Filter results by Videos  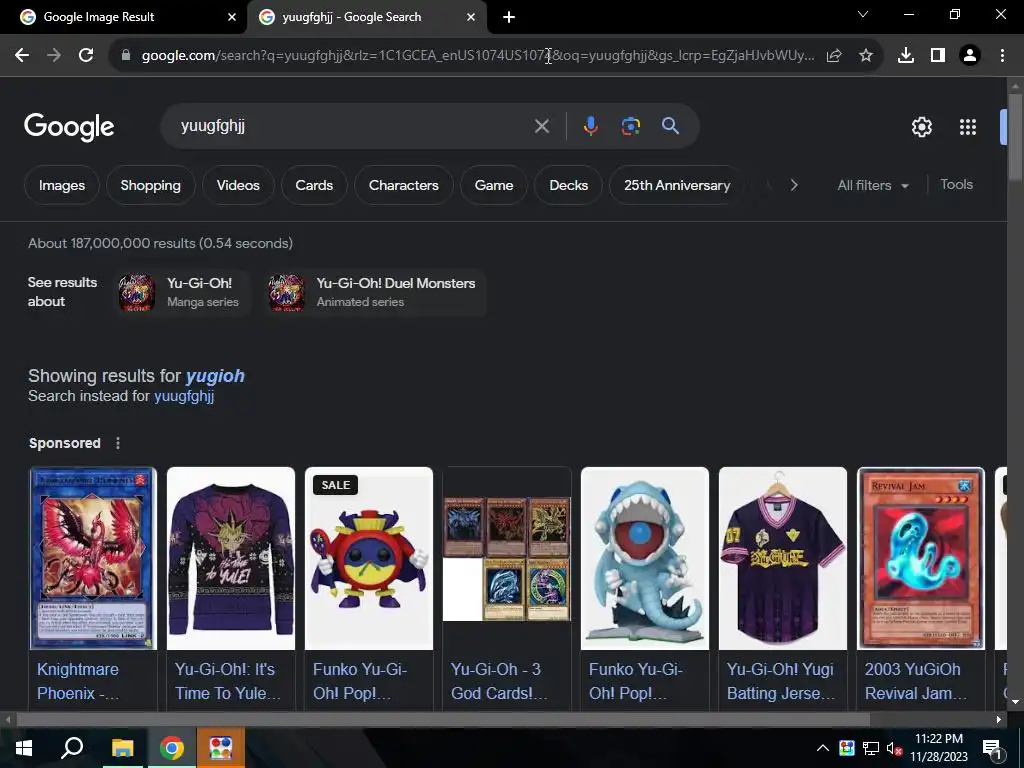coord(238,185)
